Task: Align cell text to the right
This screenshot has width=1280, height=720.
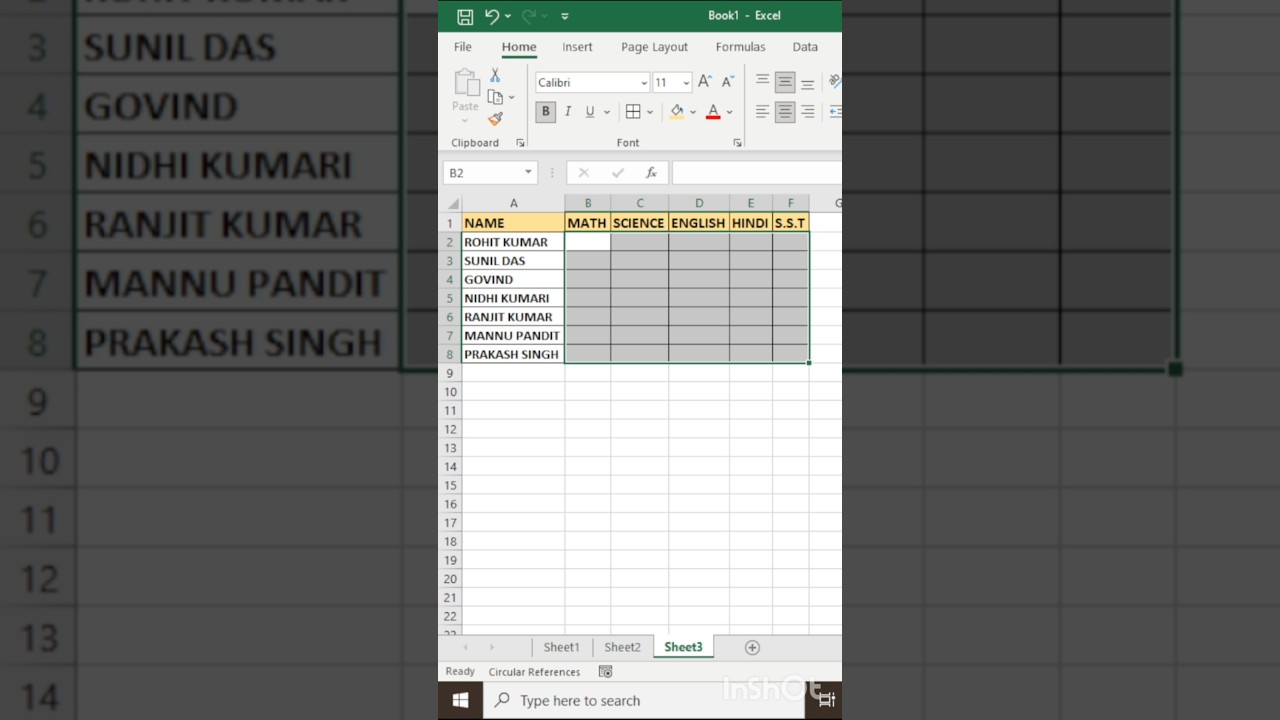Action: click(807, 112)
